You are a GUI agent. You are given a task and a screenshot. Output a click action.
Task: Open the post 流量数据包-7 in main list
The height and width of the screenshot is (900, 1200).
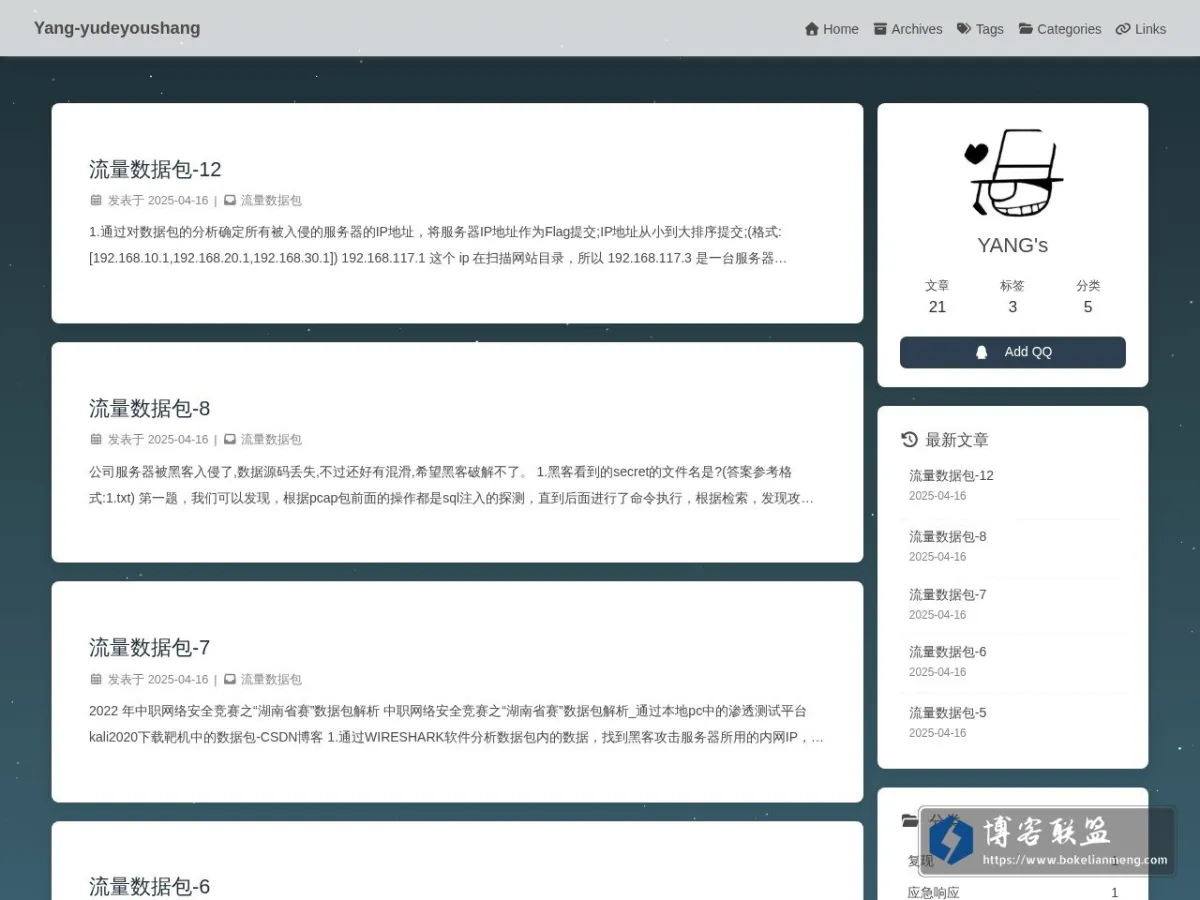point(149,647)
